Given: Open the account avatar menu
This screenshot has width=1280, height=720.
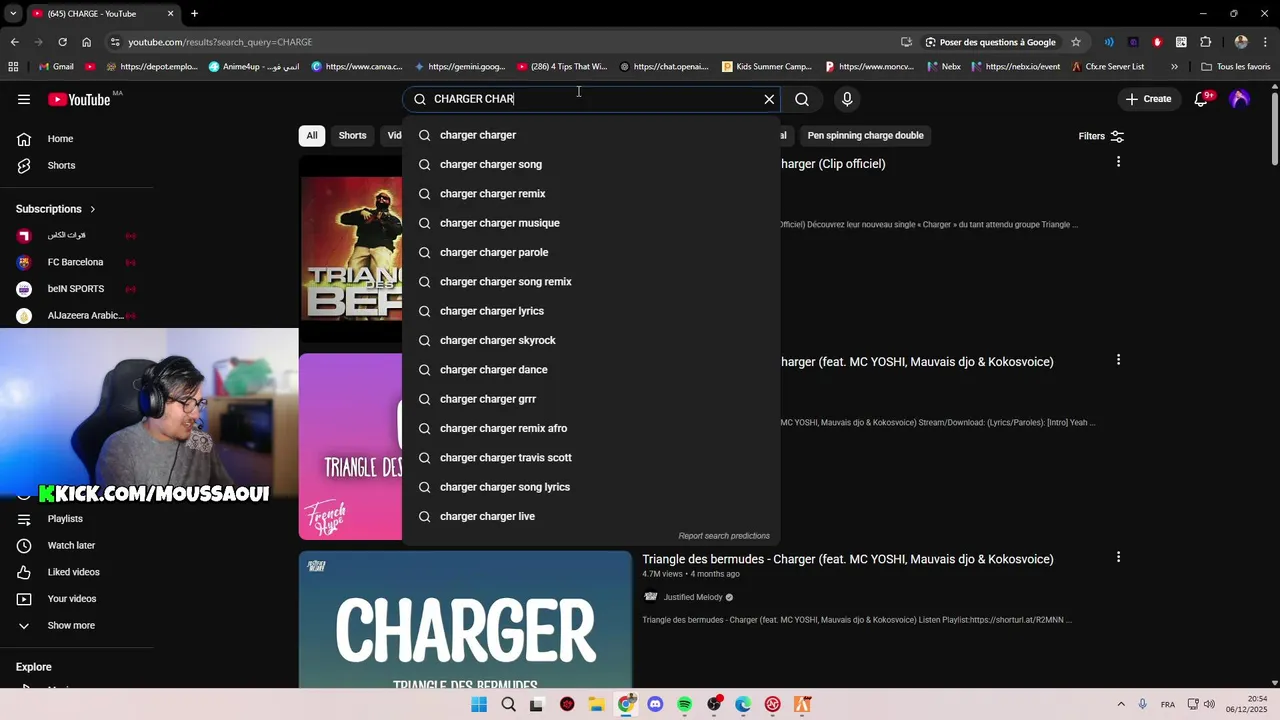Looking at the screenshot, I should (1240, 99).
